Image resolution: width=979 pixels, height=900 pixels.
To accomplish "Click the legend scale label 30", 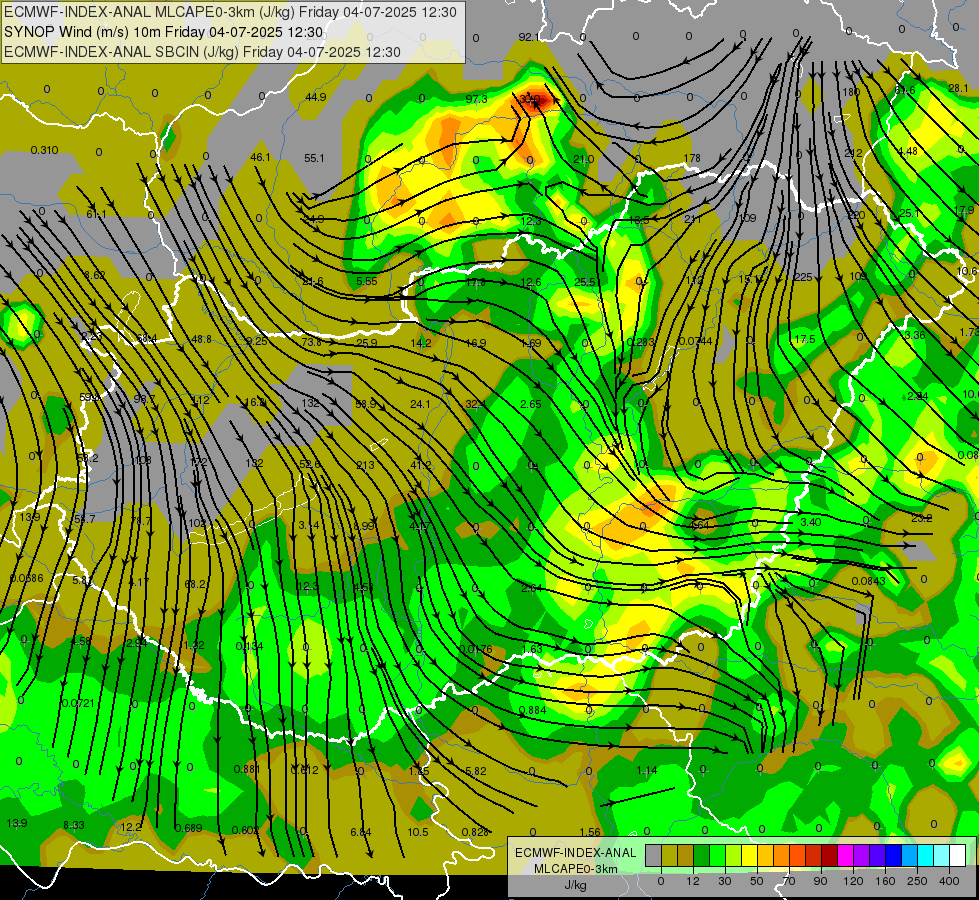I will point(725,881).
